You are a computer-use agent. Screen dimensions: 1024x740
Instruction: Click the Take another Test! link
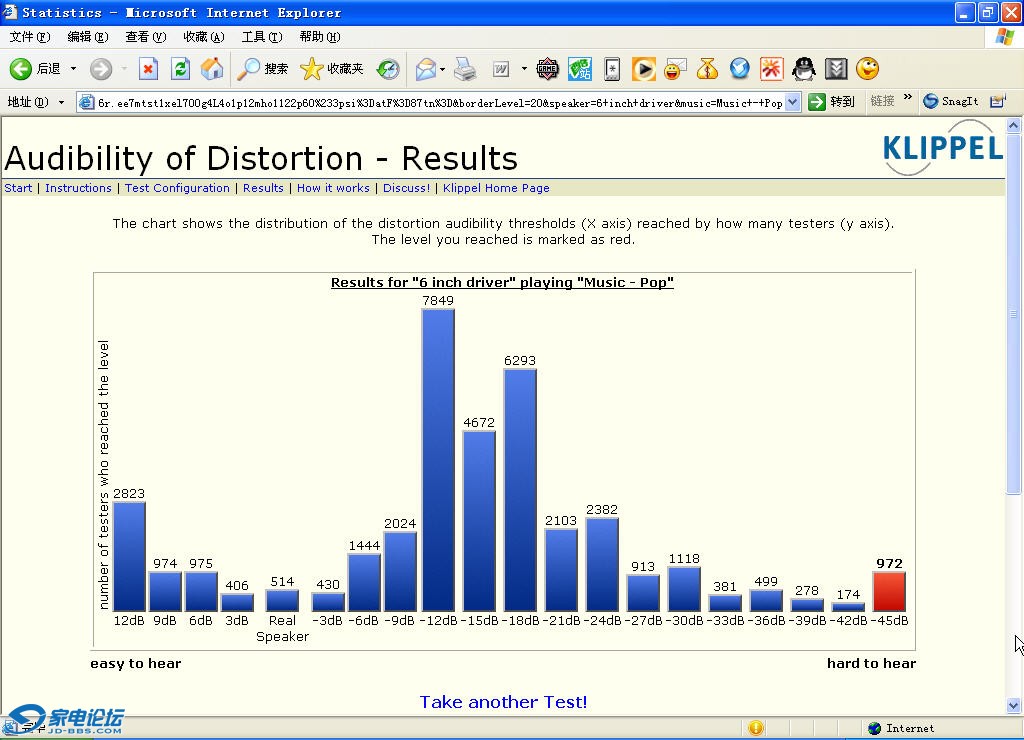[503, 702]
